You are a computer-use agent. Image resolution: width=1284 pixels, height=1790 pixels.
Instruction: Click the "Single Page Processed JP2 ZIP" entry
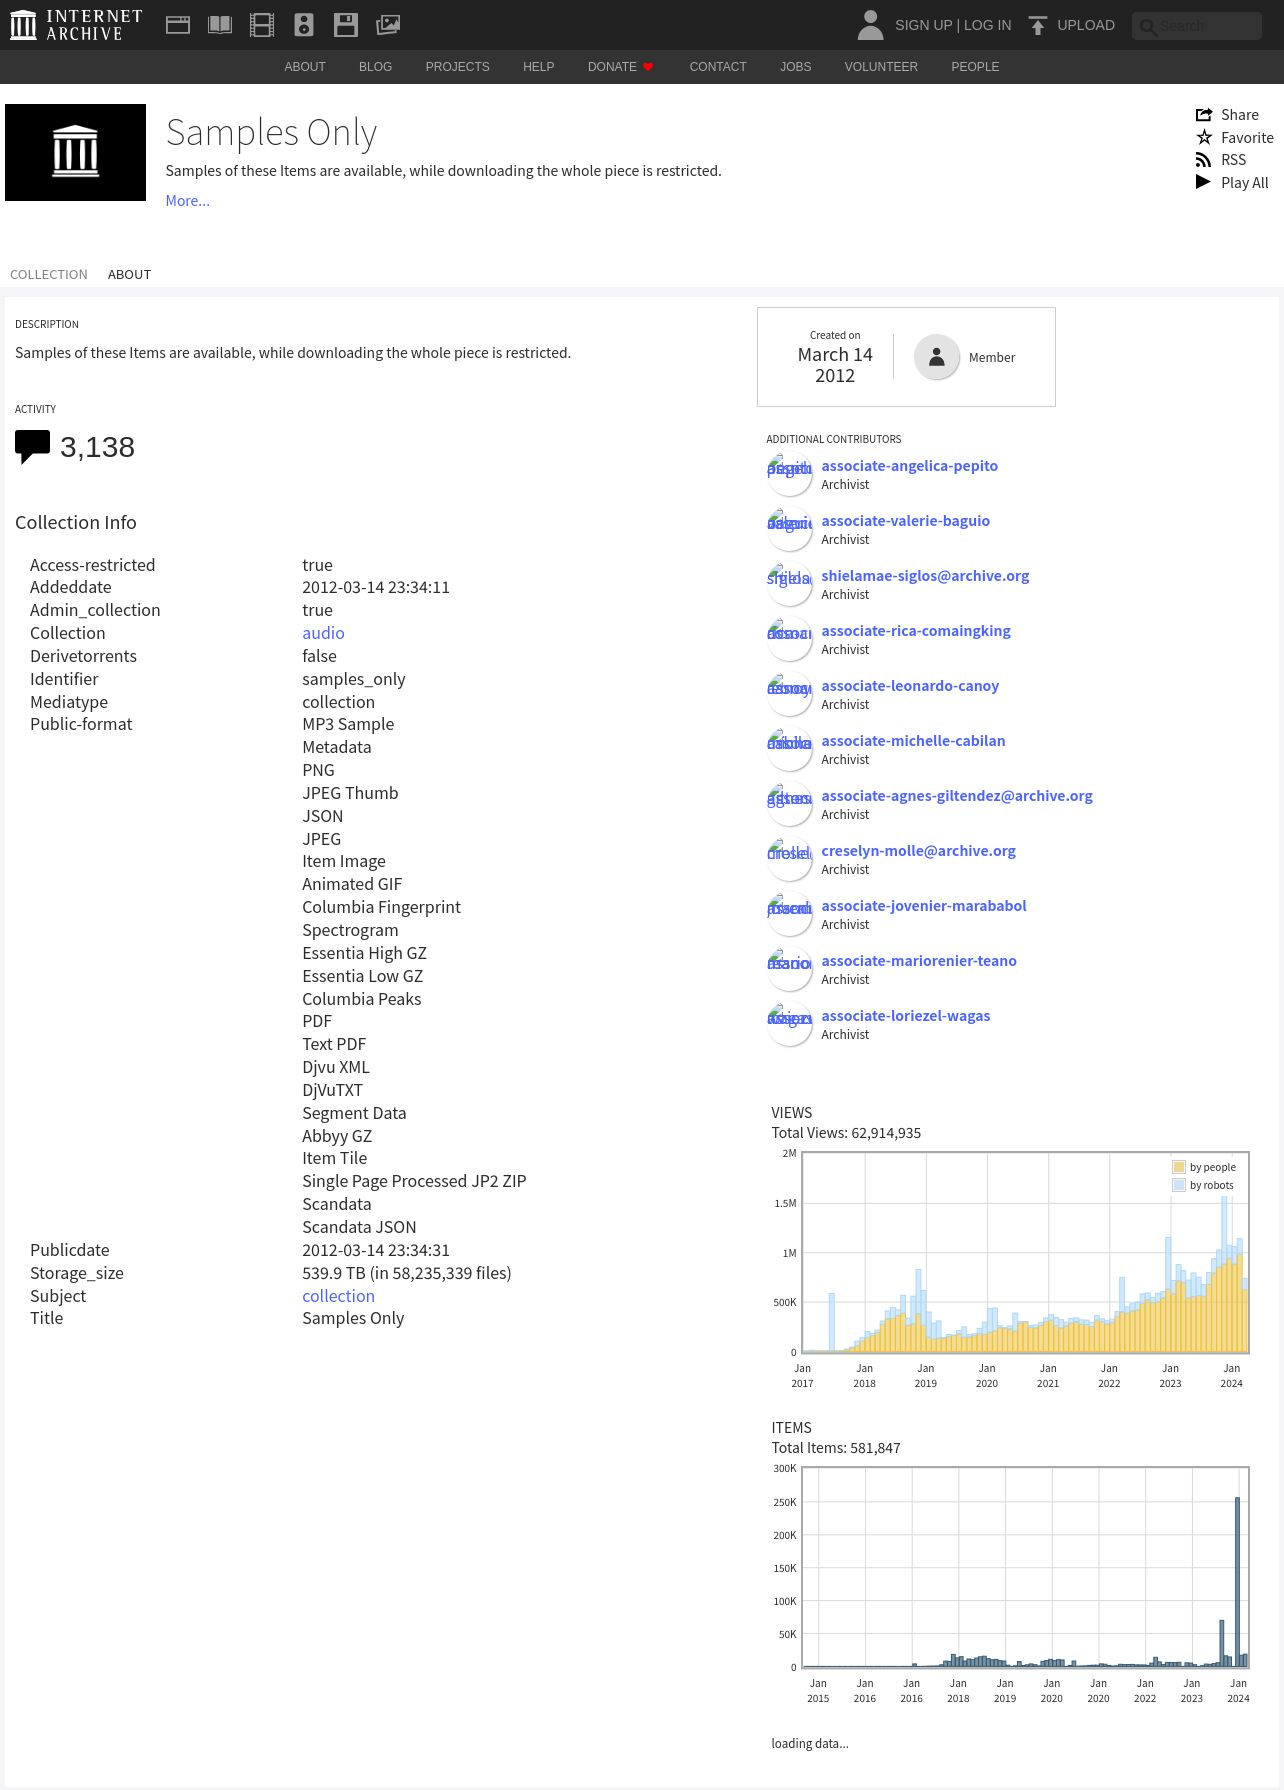[x=414, y=1181]
